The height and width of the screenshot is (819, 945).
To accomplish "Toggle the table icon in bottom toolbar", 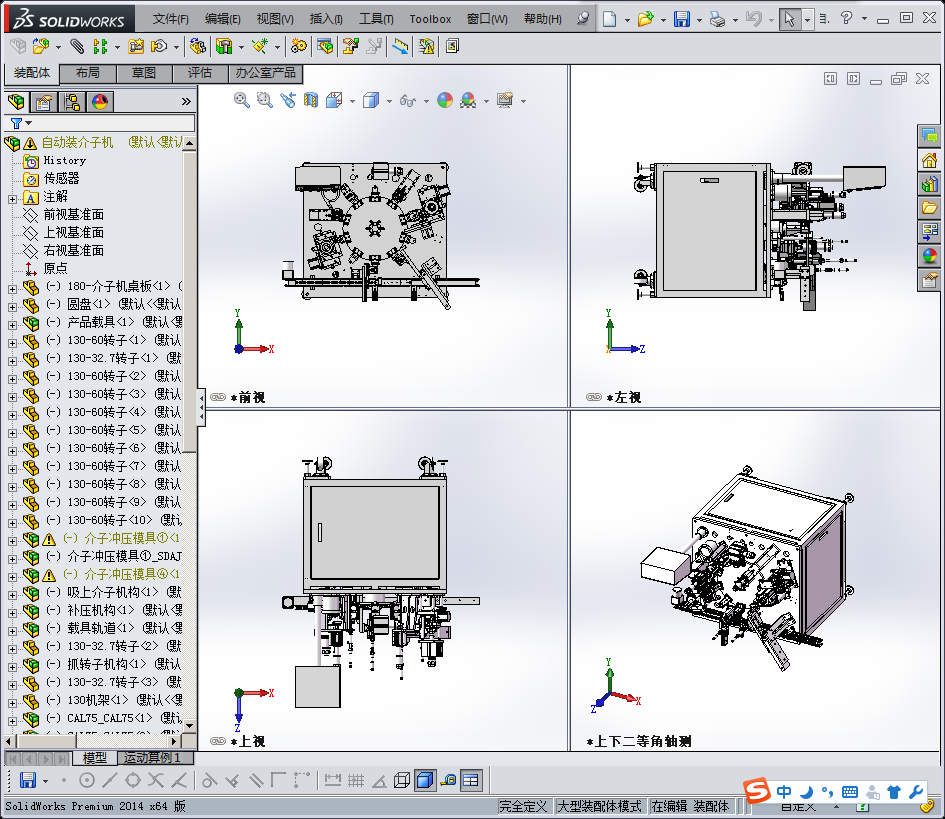I will 471,781.
